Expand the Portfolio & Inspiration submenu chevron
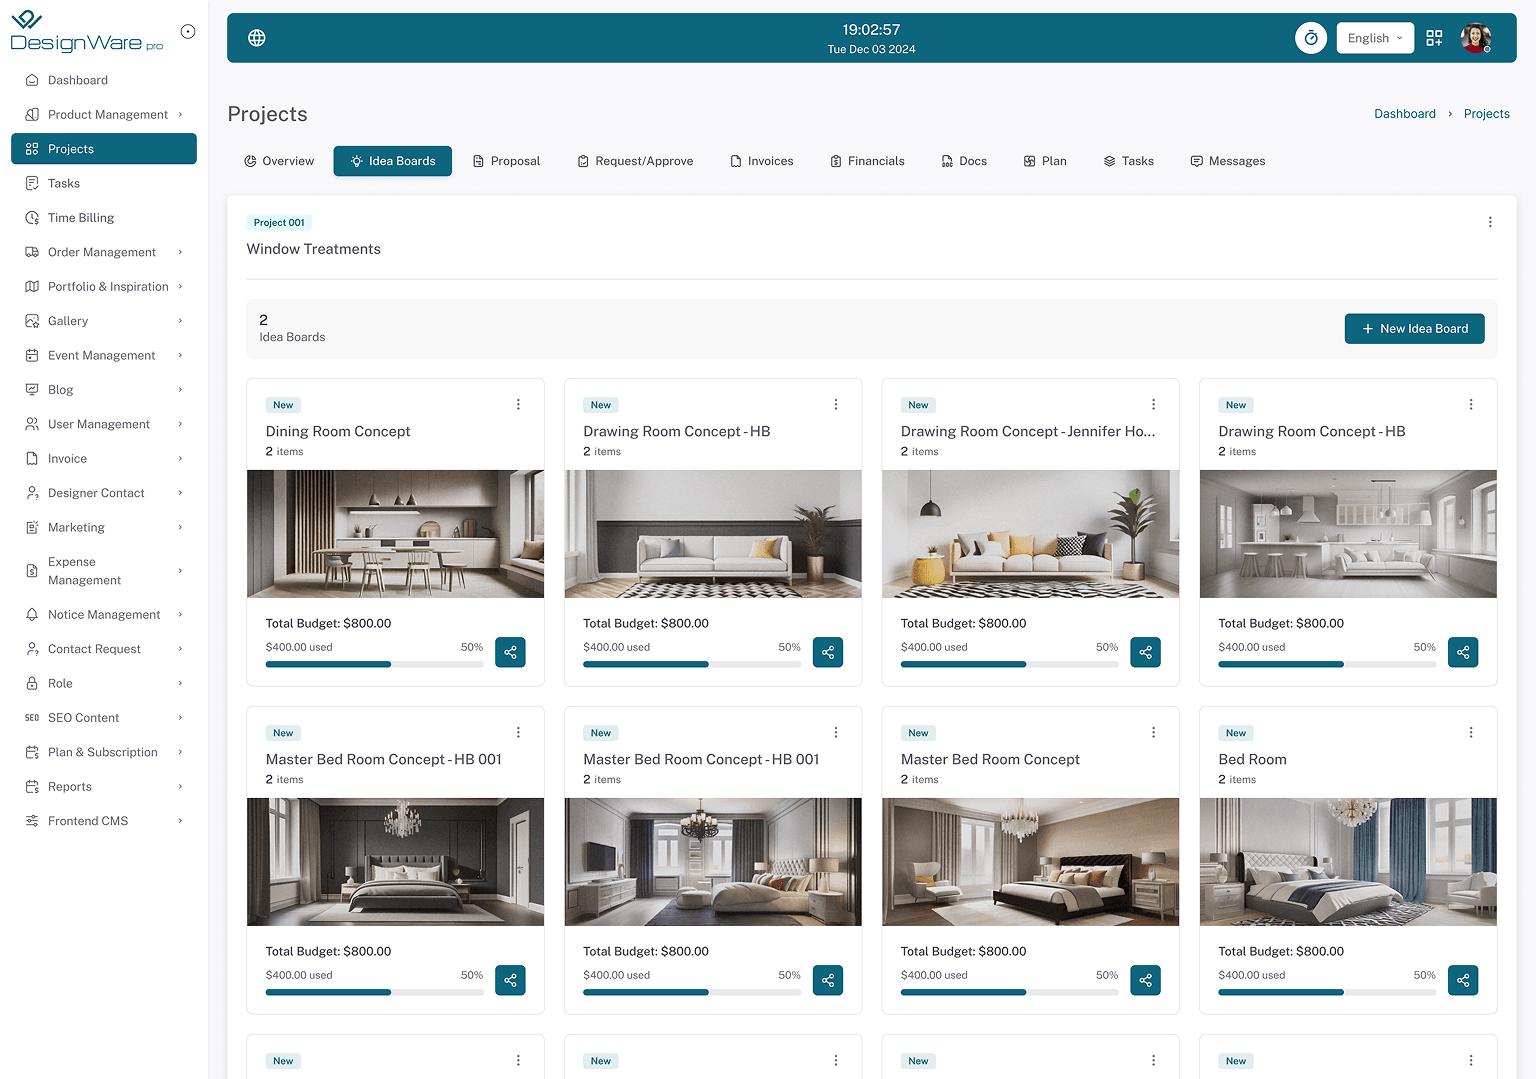 [181, 287]
